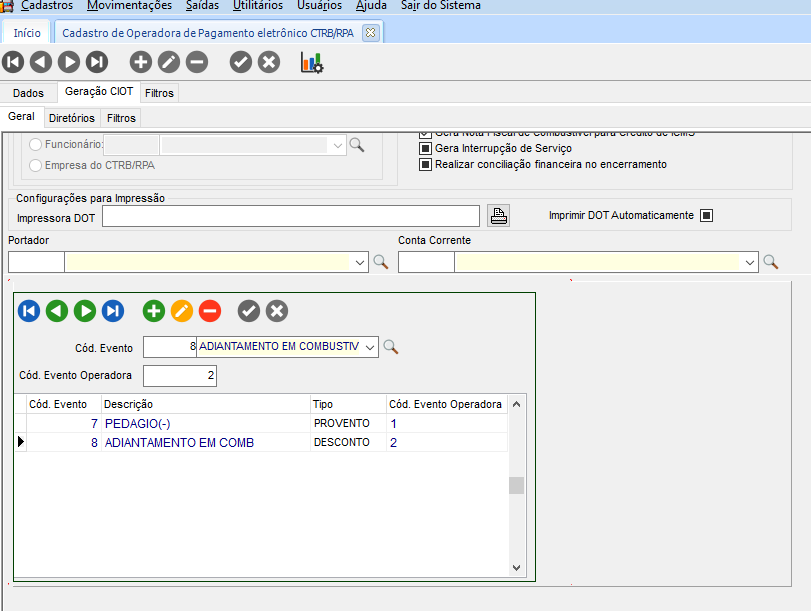The width and height of the screenshot is (811, 611).
Task: Go to next event with green arrow
Action: [85, 311]
